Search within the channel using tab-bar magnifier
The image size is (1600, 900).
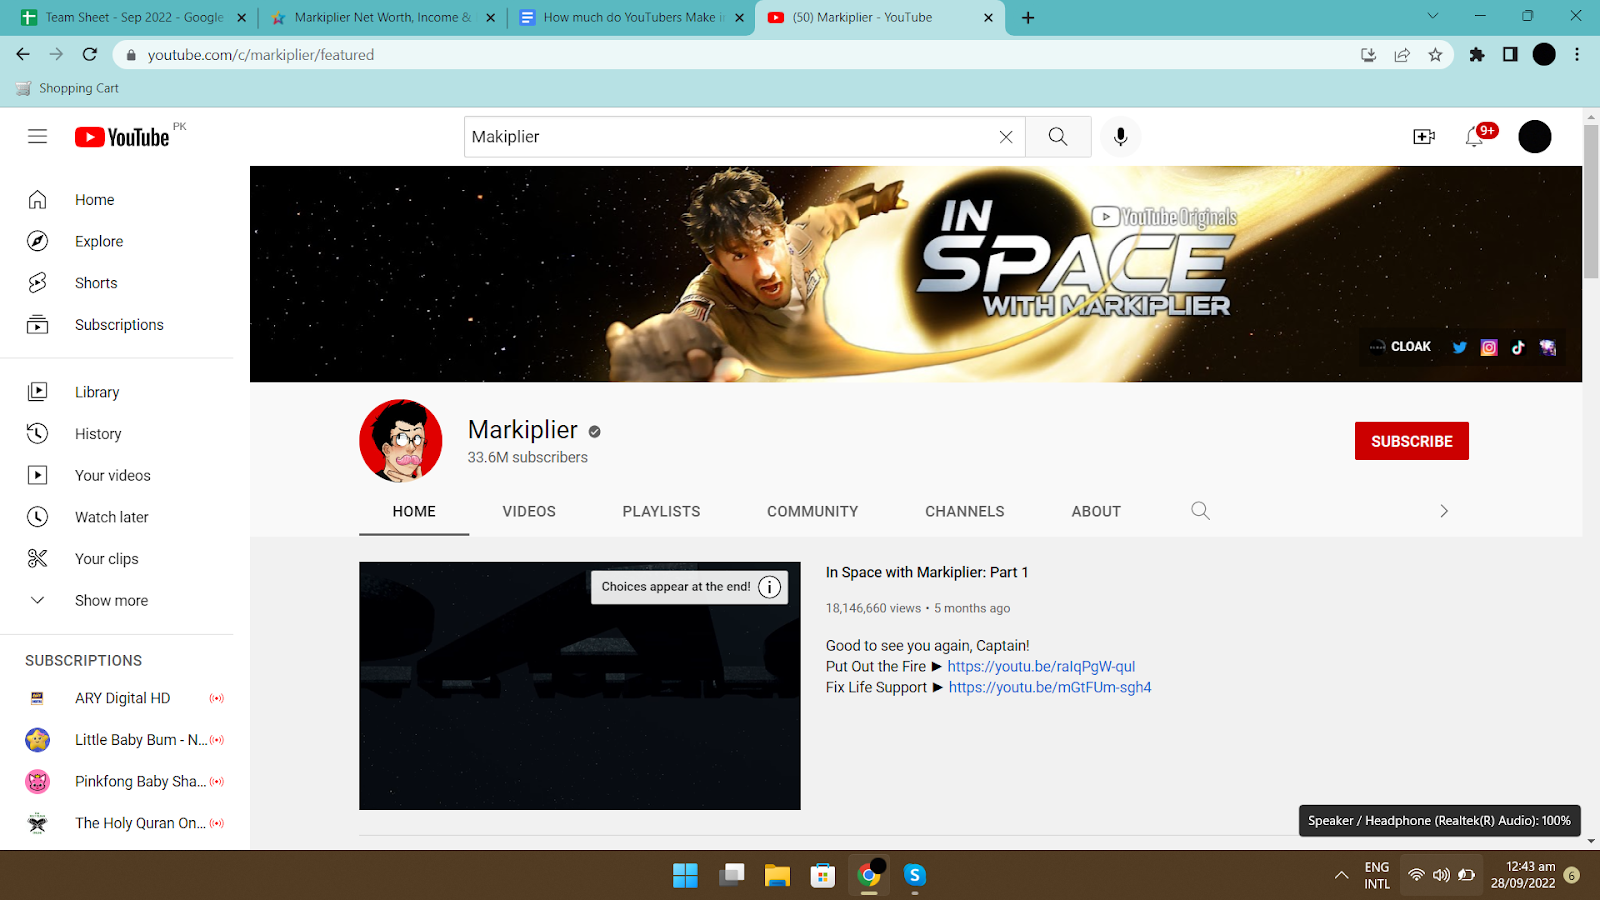pyautogui.click(x=1201, y=511)
